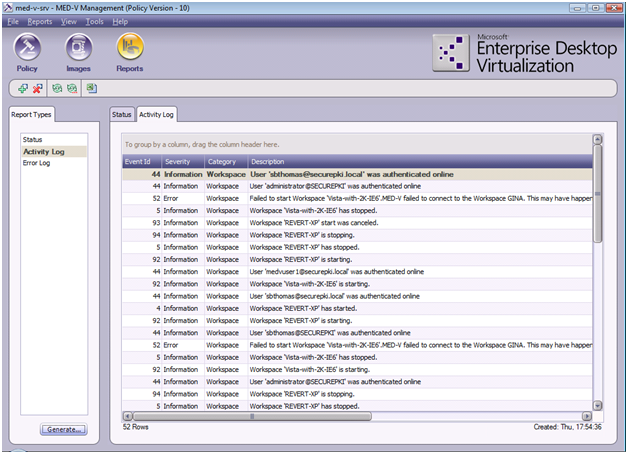The width and height of the screenshot is (628, 454).
Task: Maximize the MED-V Management window
Action: [596, 8]
